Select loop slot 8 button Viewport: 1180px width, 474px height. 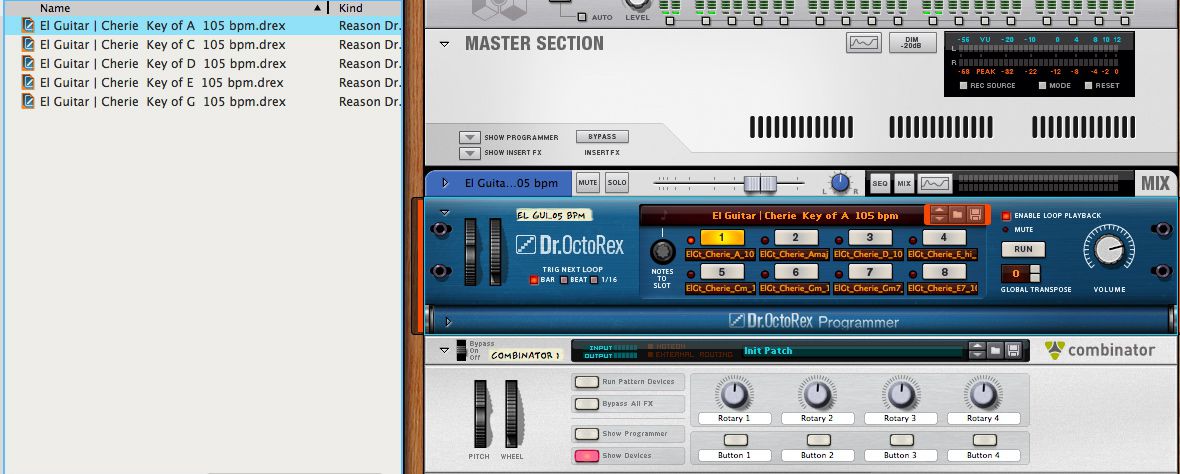point(944,272)
